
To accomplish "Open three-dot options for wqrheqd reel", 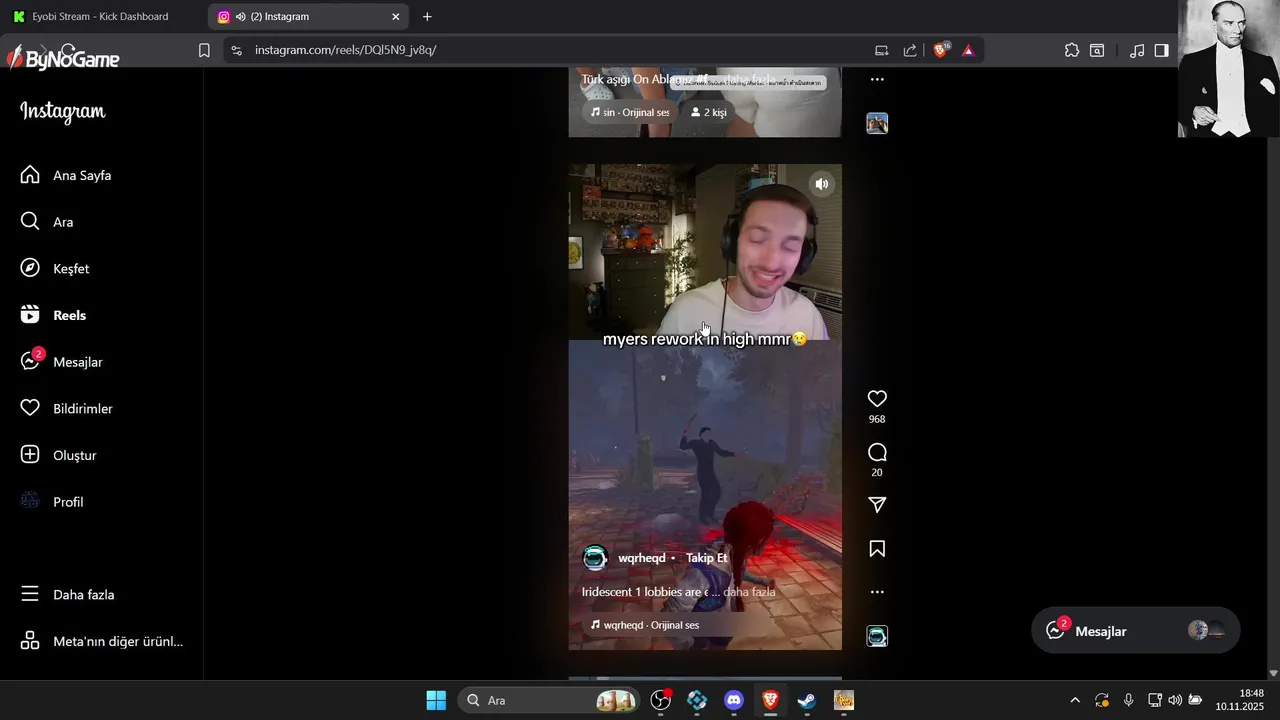I will pyautogui.click(x=877, y=592).
